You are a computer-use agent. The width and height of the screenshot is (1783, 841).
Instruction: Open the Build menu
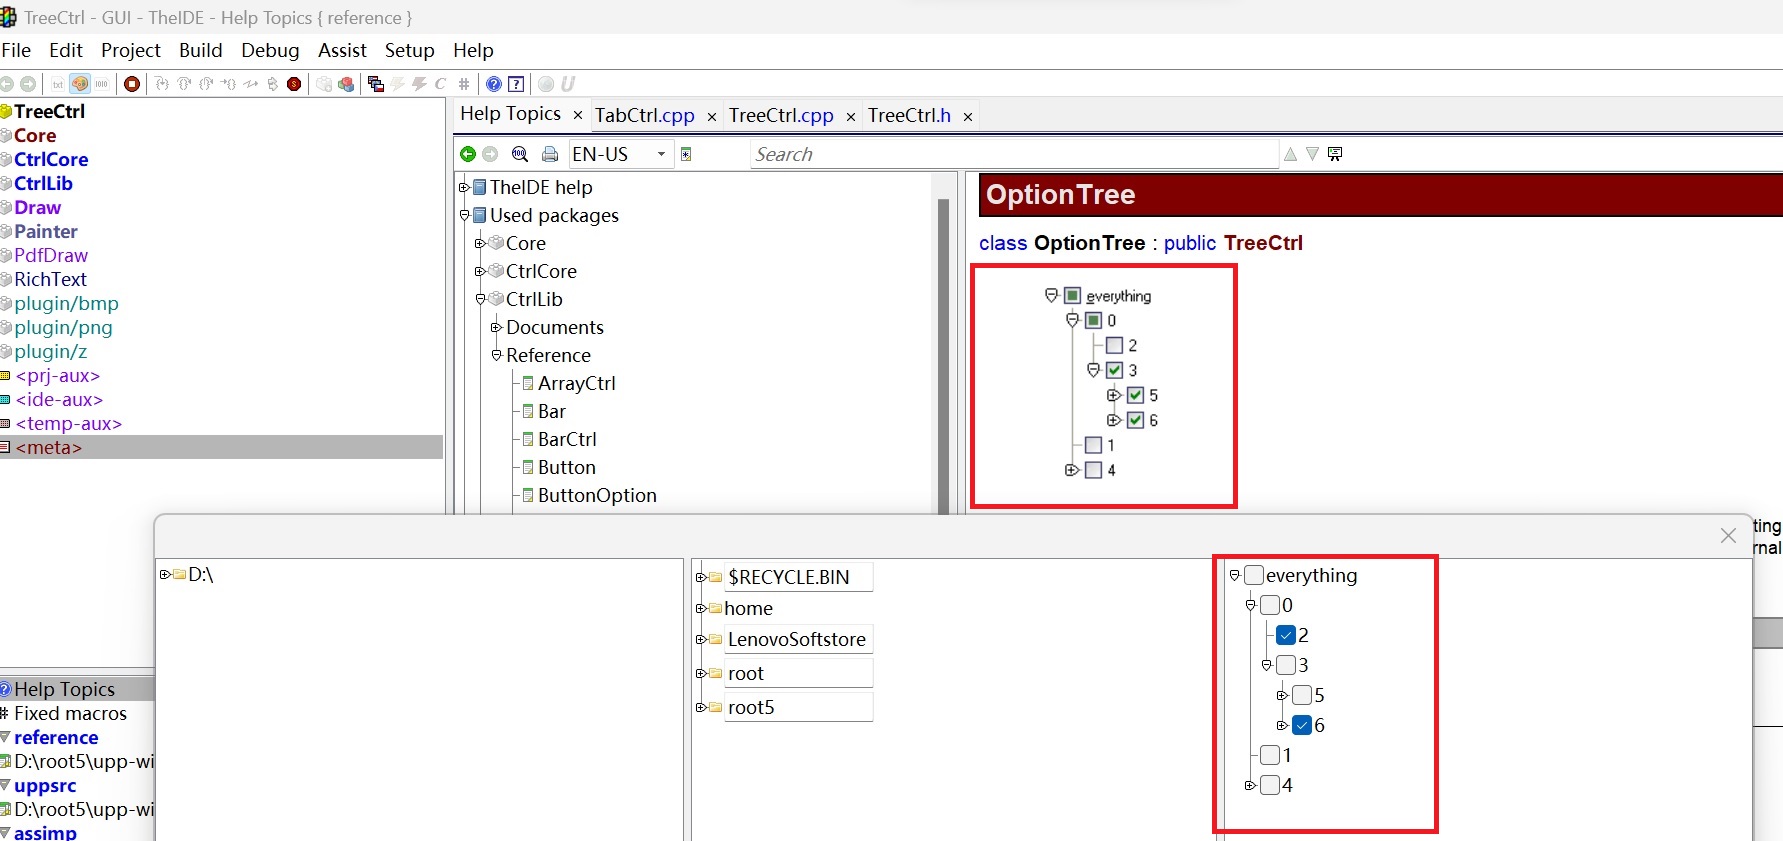[200, 50]
